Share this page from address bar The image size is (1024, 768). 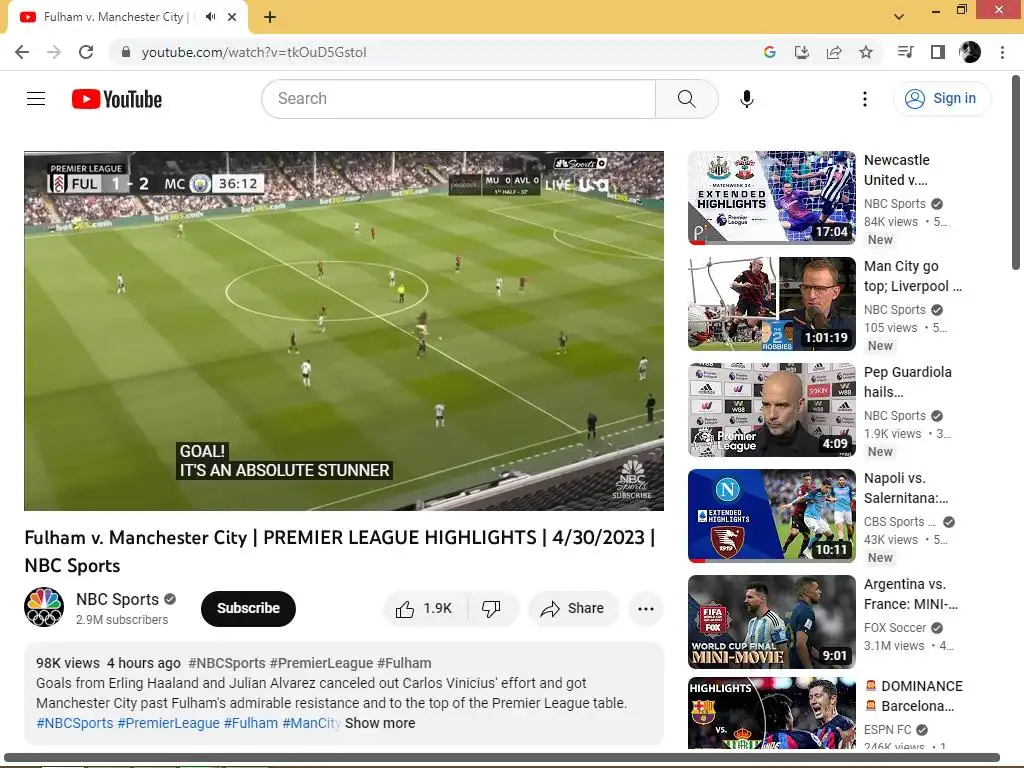(834, 52)
